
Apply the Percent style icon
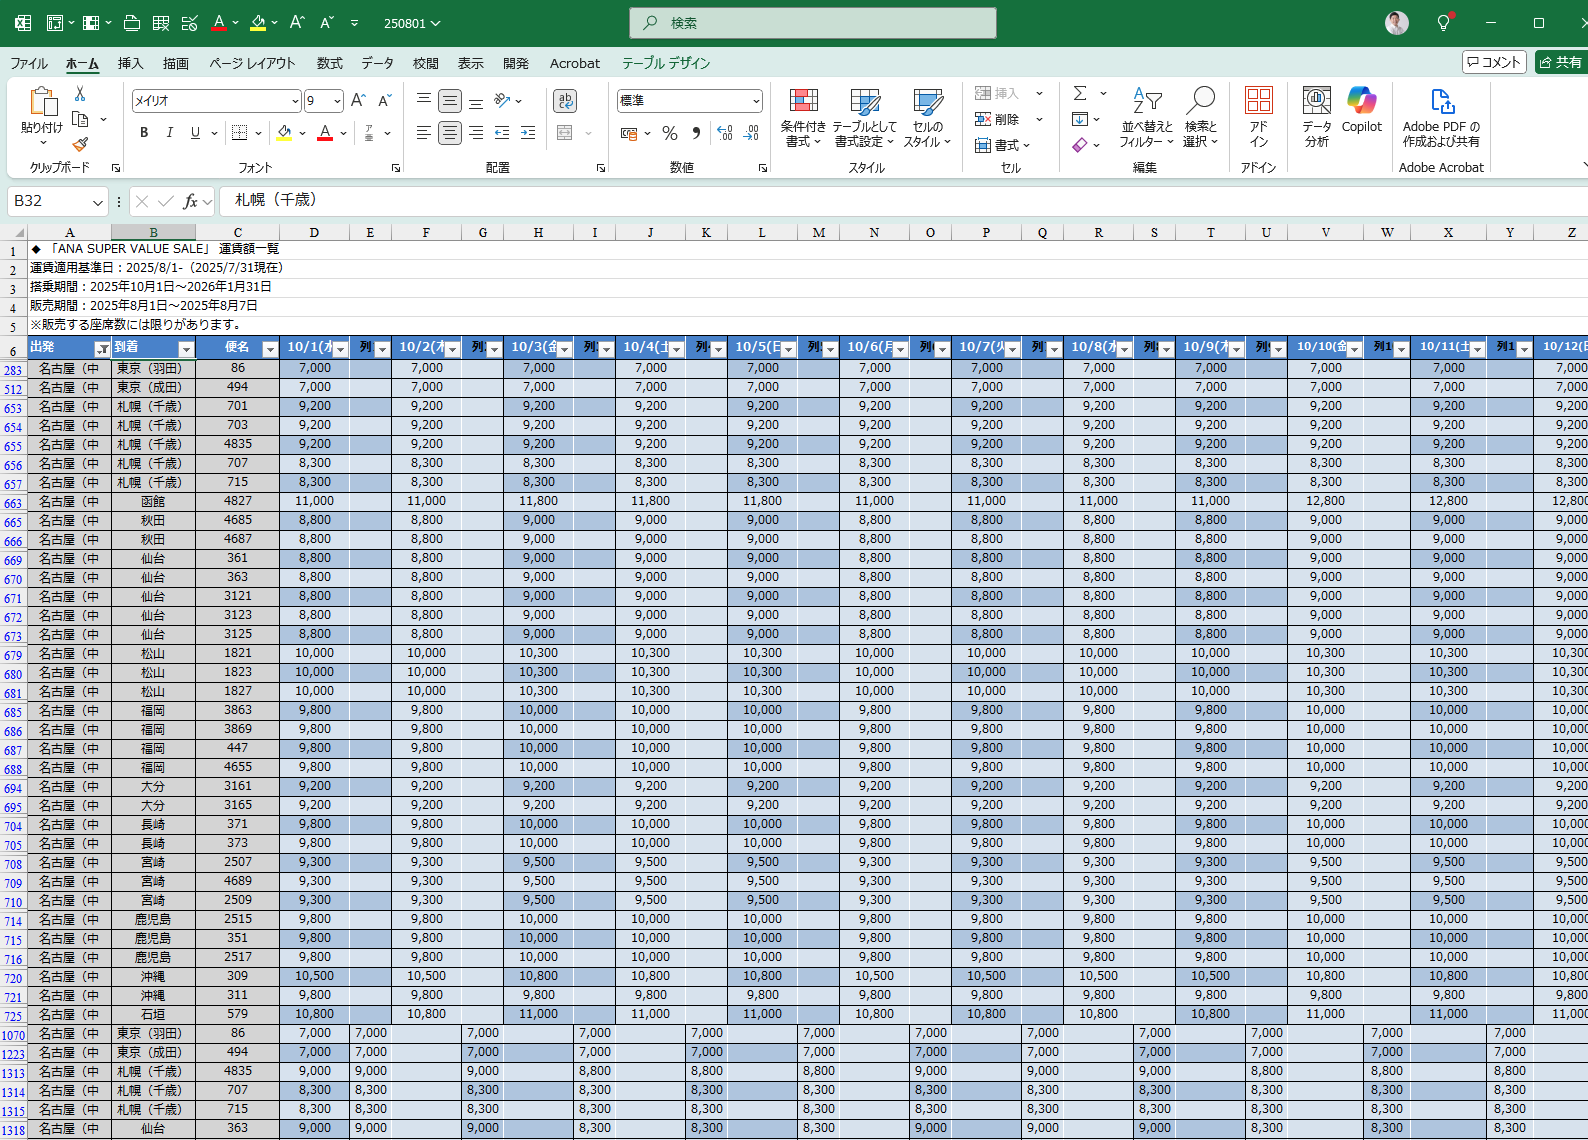670,133
